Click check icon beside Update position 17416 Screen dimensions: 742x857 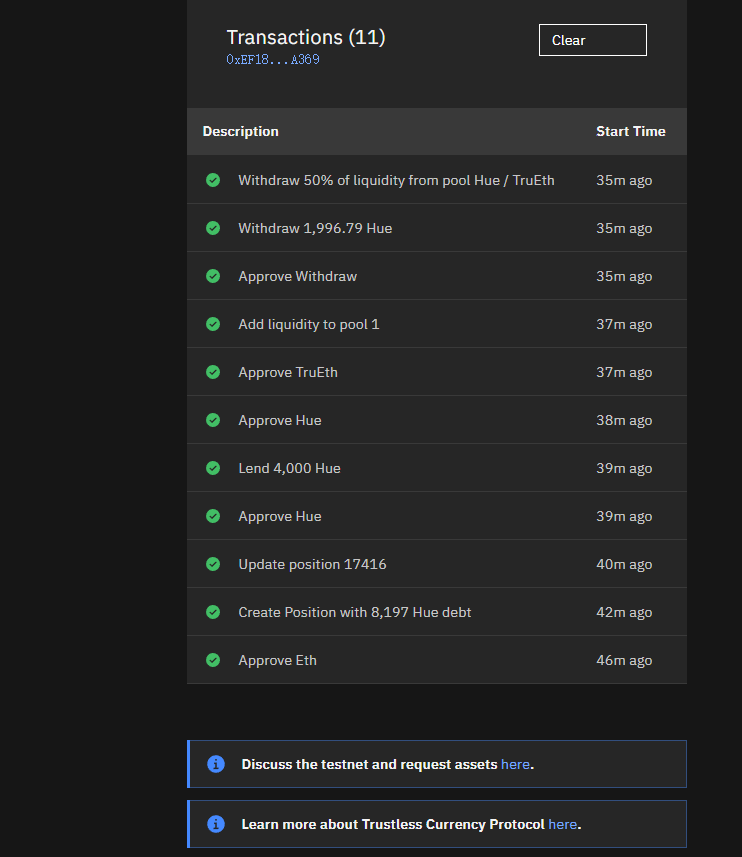[213, 564]
